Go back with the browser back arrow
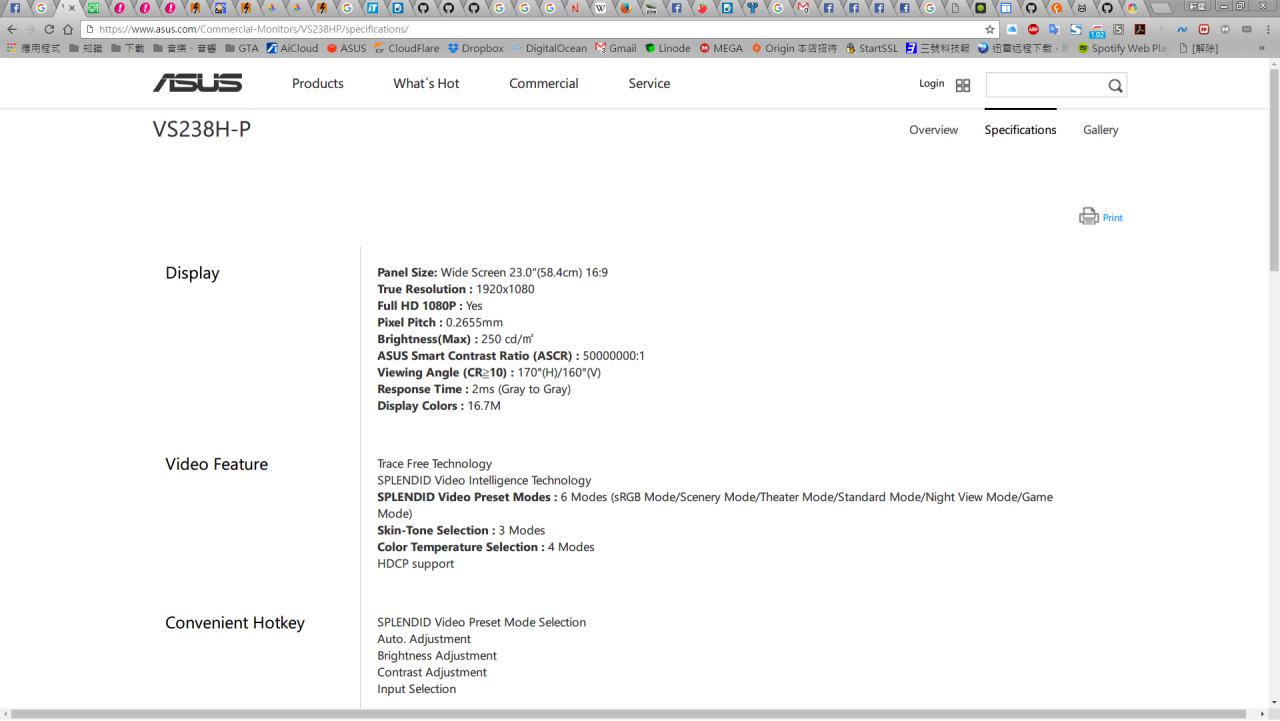Screen dimensions: 1280x721 (x=12, y=29)
